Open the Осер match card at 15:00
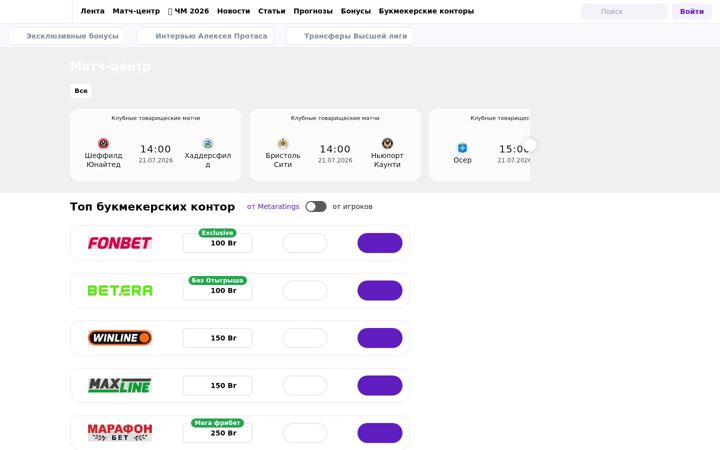The width and height of the screenshot is (720, 450). (x=479, y=145)
